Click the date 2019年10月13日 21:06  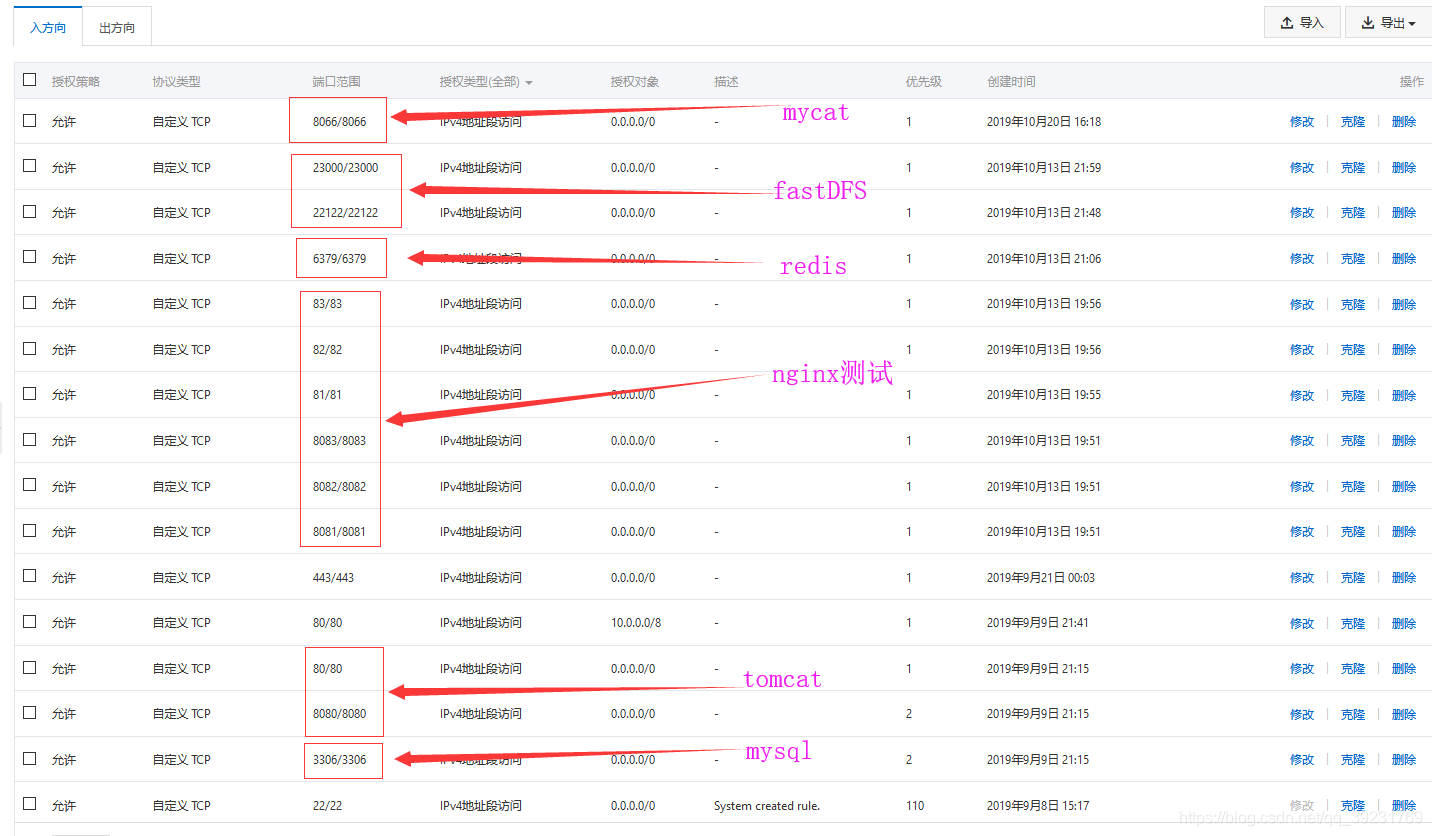click(x=1044, y=259)
